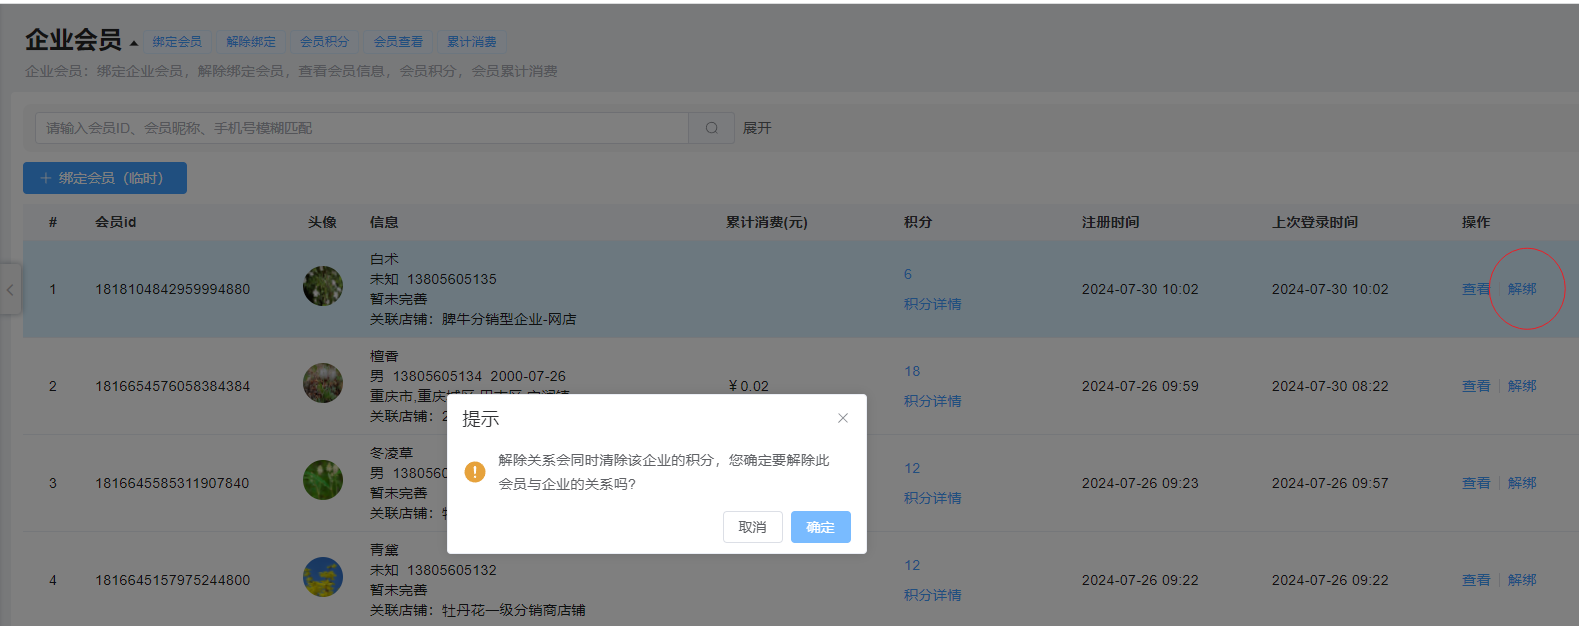The height and width of the screenshot is (626, 1579).
Task: Click the 信息 column header
Action: click(384, 222)
